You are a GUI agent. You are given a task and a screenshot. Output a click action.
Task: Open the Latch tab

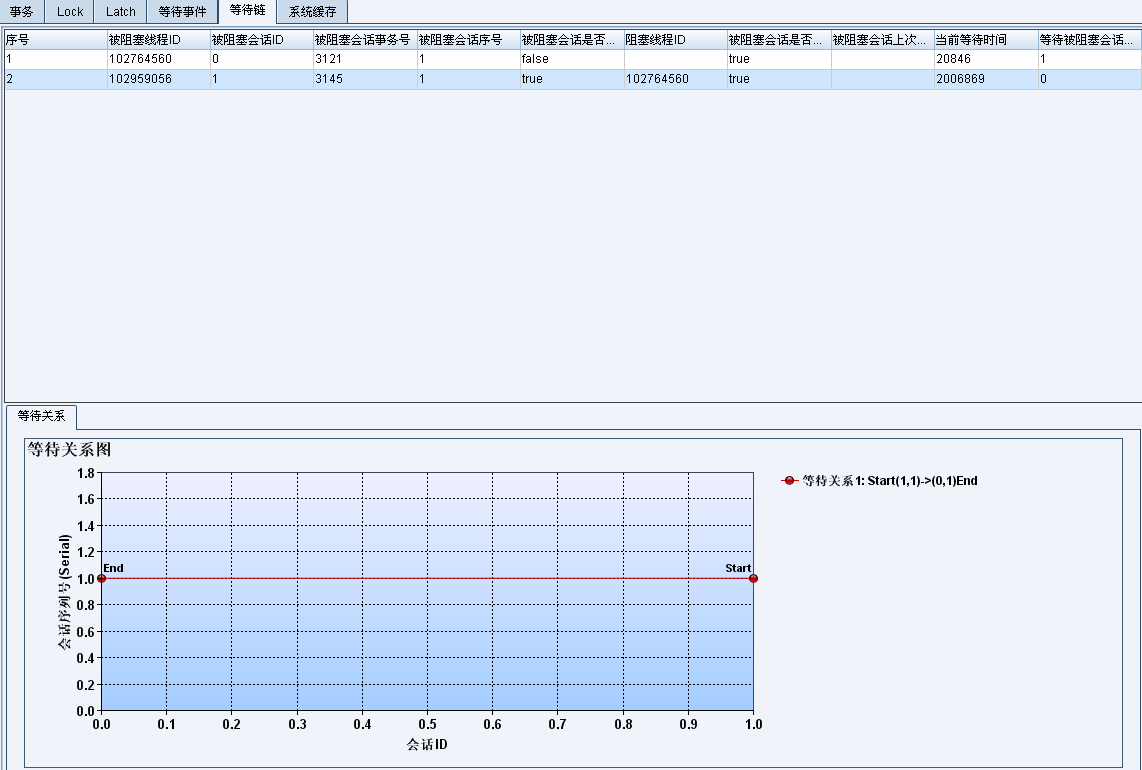click(x=120, y=12)
